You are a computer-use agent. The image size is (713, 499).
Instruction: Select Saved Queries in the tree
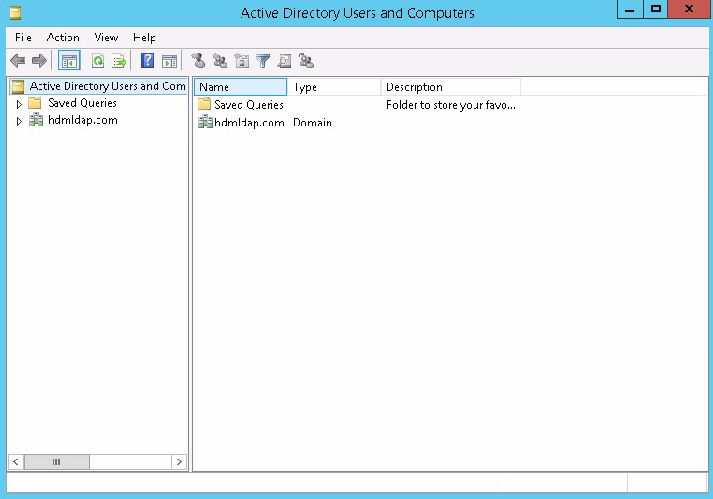point(82,103)
